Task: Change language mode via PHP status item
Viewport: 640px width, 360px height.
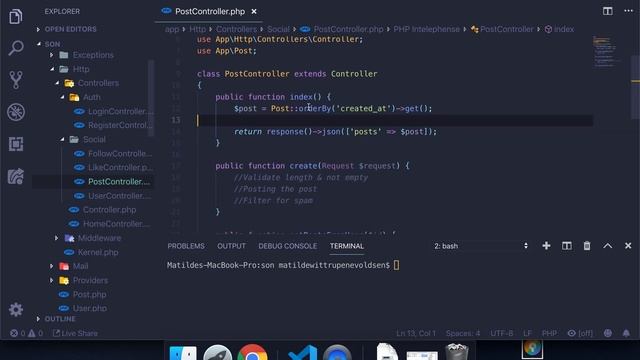Action: click(x=549, y=333)
